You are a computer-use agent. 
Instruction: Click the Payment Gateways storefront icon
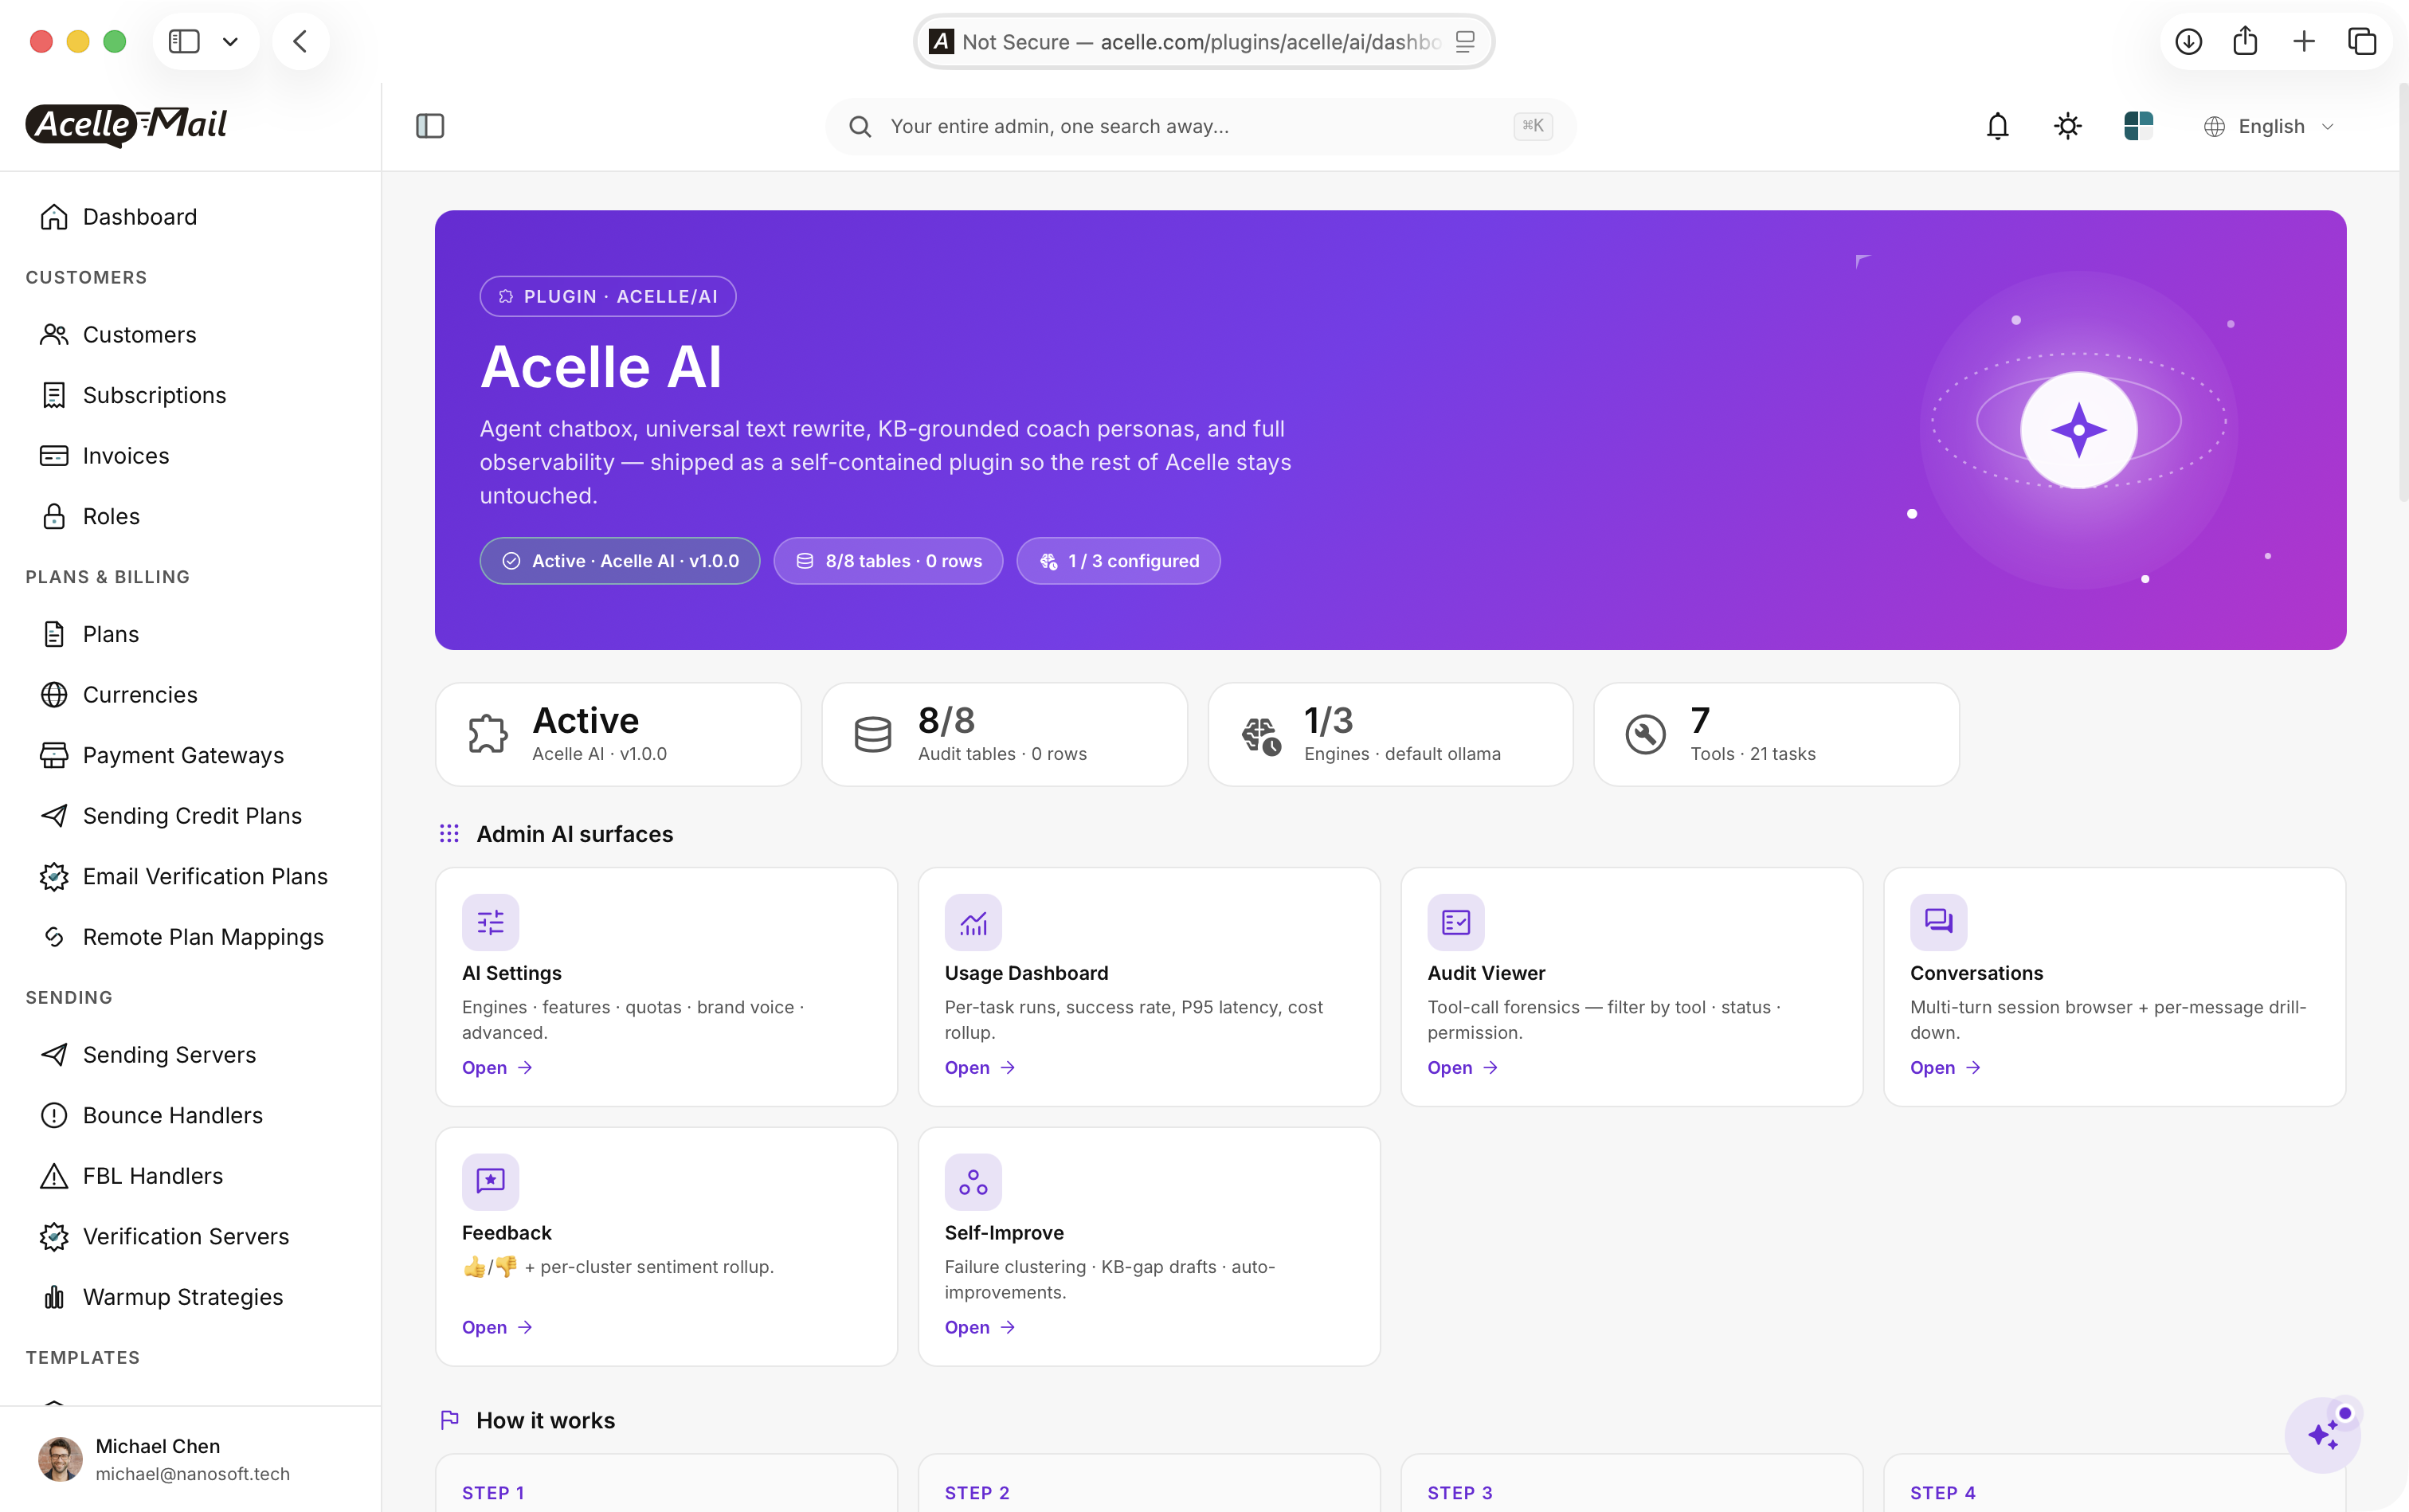pyautogui.click(x=54, y=755)
